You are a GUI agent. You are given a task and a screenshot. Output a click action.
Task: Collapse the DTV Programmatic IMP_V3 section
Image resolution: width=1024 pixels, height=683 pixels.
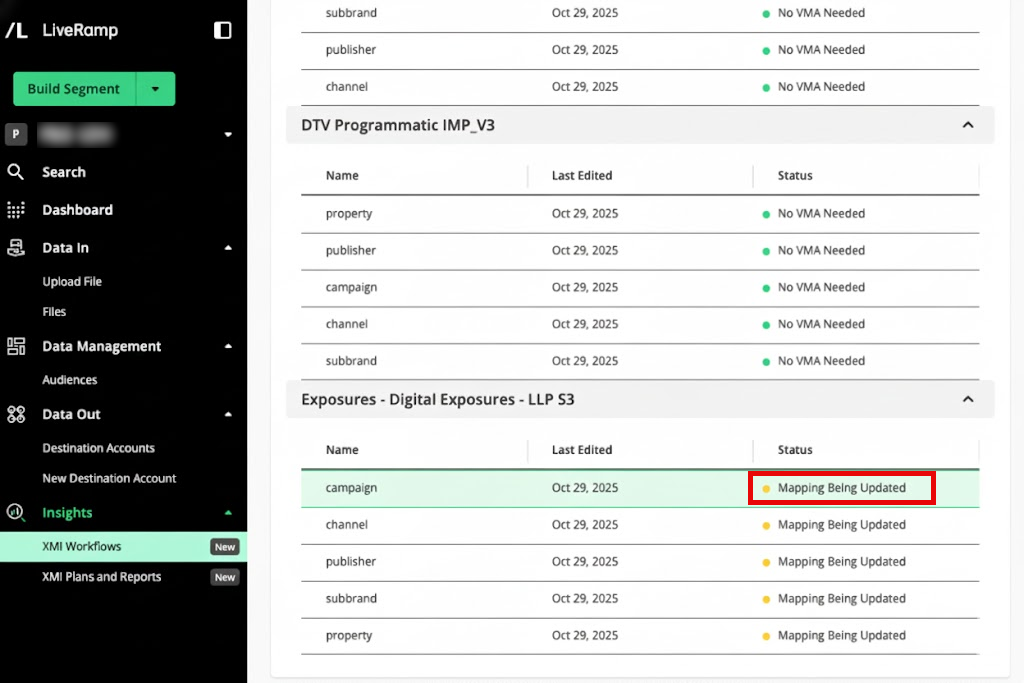click(x=967, y=125)
